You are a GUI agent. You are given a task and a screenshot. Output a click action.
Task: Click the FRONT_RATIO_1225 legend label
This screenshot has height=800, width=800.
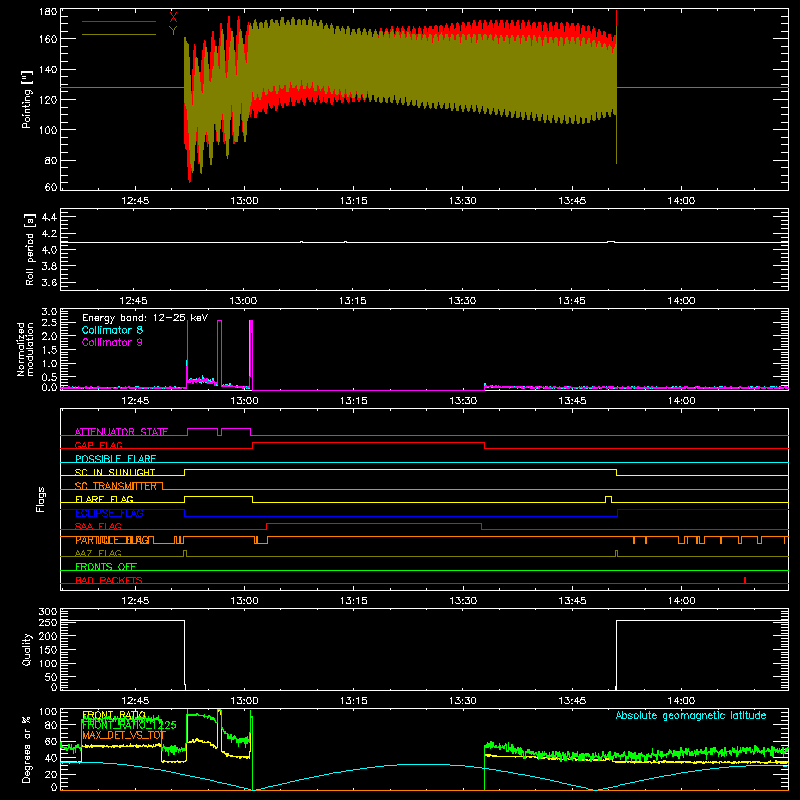point(129,725)
